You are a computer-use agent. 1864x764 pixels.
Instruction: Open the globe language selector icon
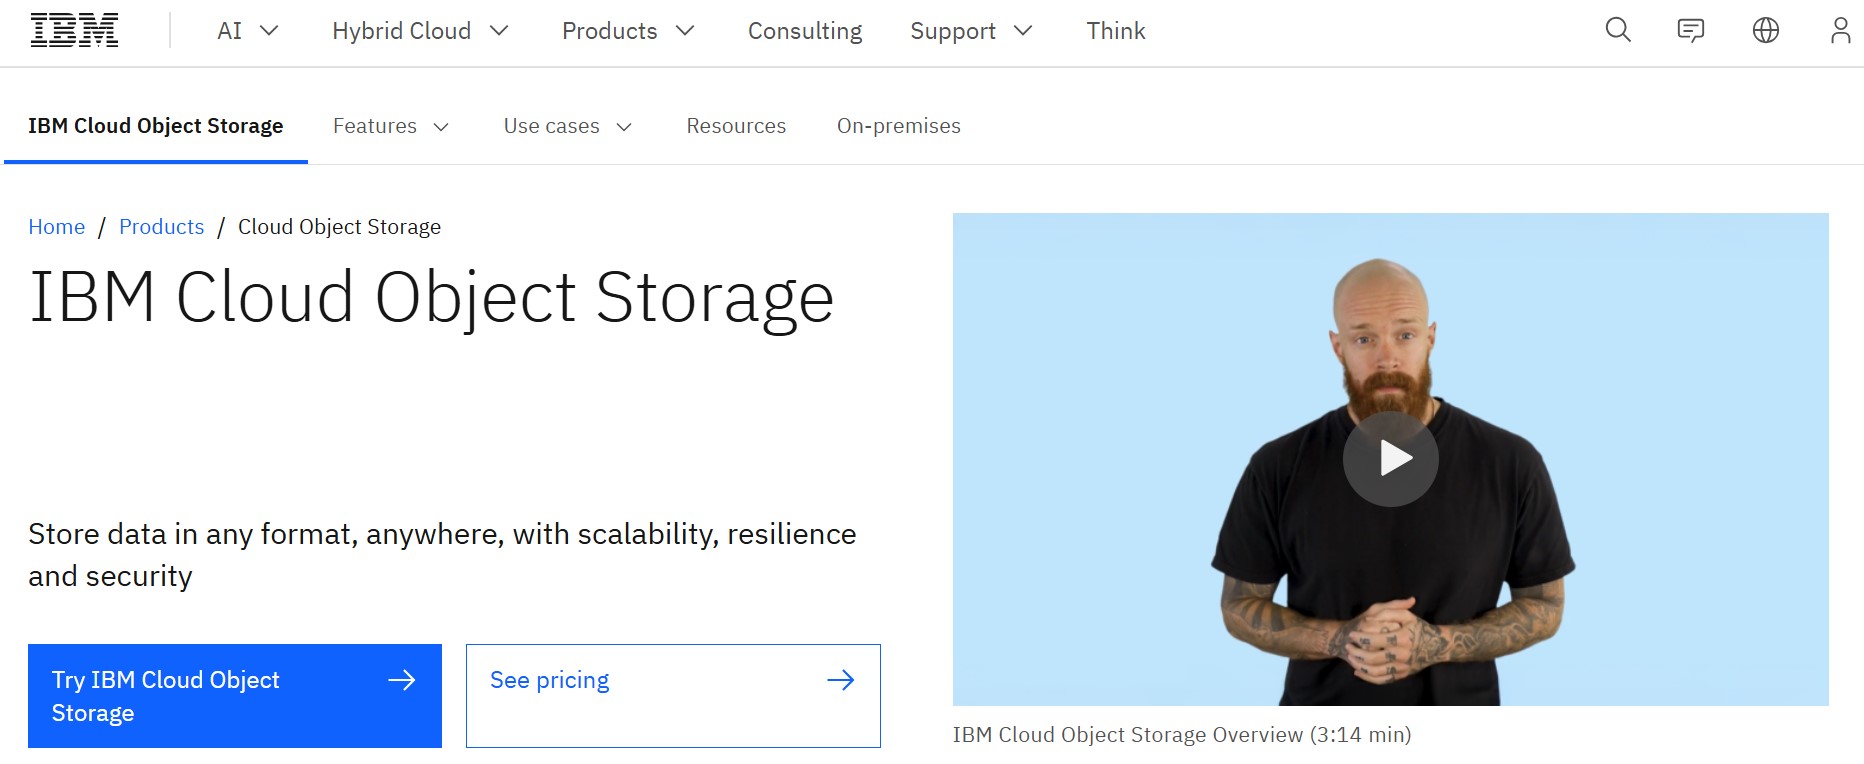pos(1766,31)
